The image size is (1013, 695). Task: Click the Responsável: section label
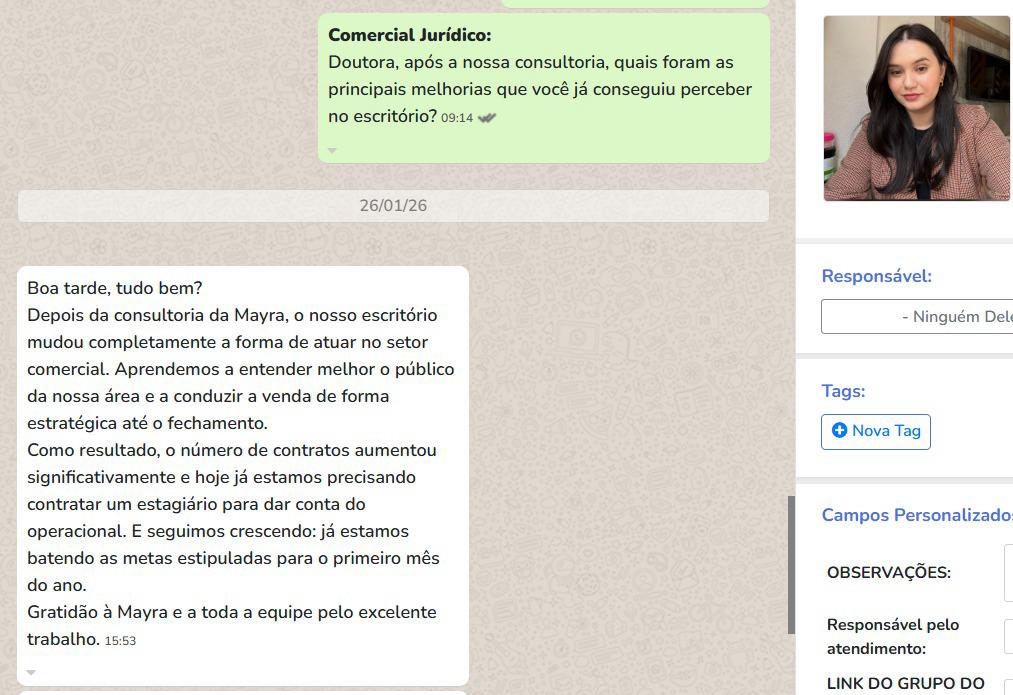[x=877, y=276]
